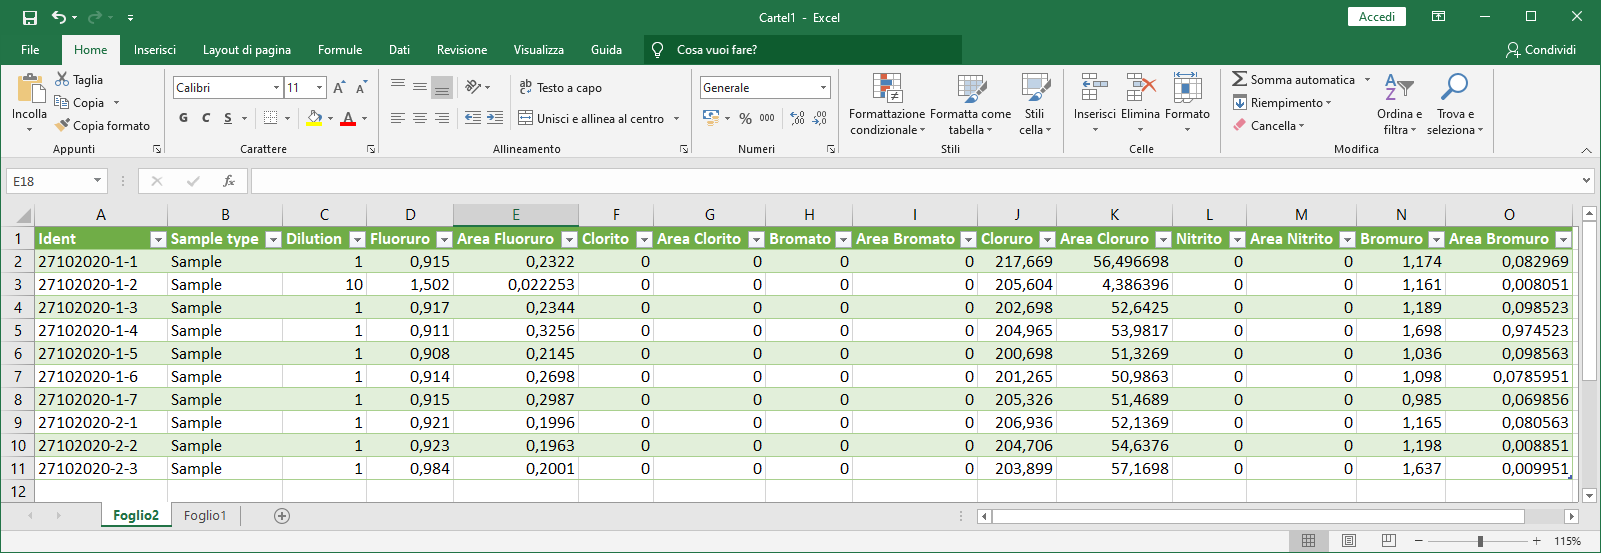Viewport: 1601px width, 553px height.
Task: Toggle bold (G) formatting
Action: [183, 118]
